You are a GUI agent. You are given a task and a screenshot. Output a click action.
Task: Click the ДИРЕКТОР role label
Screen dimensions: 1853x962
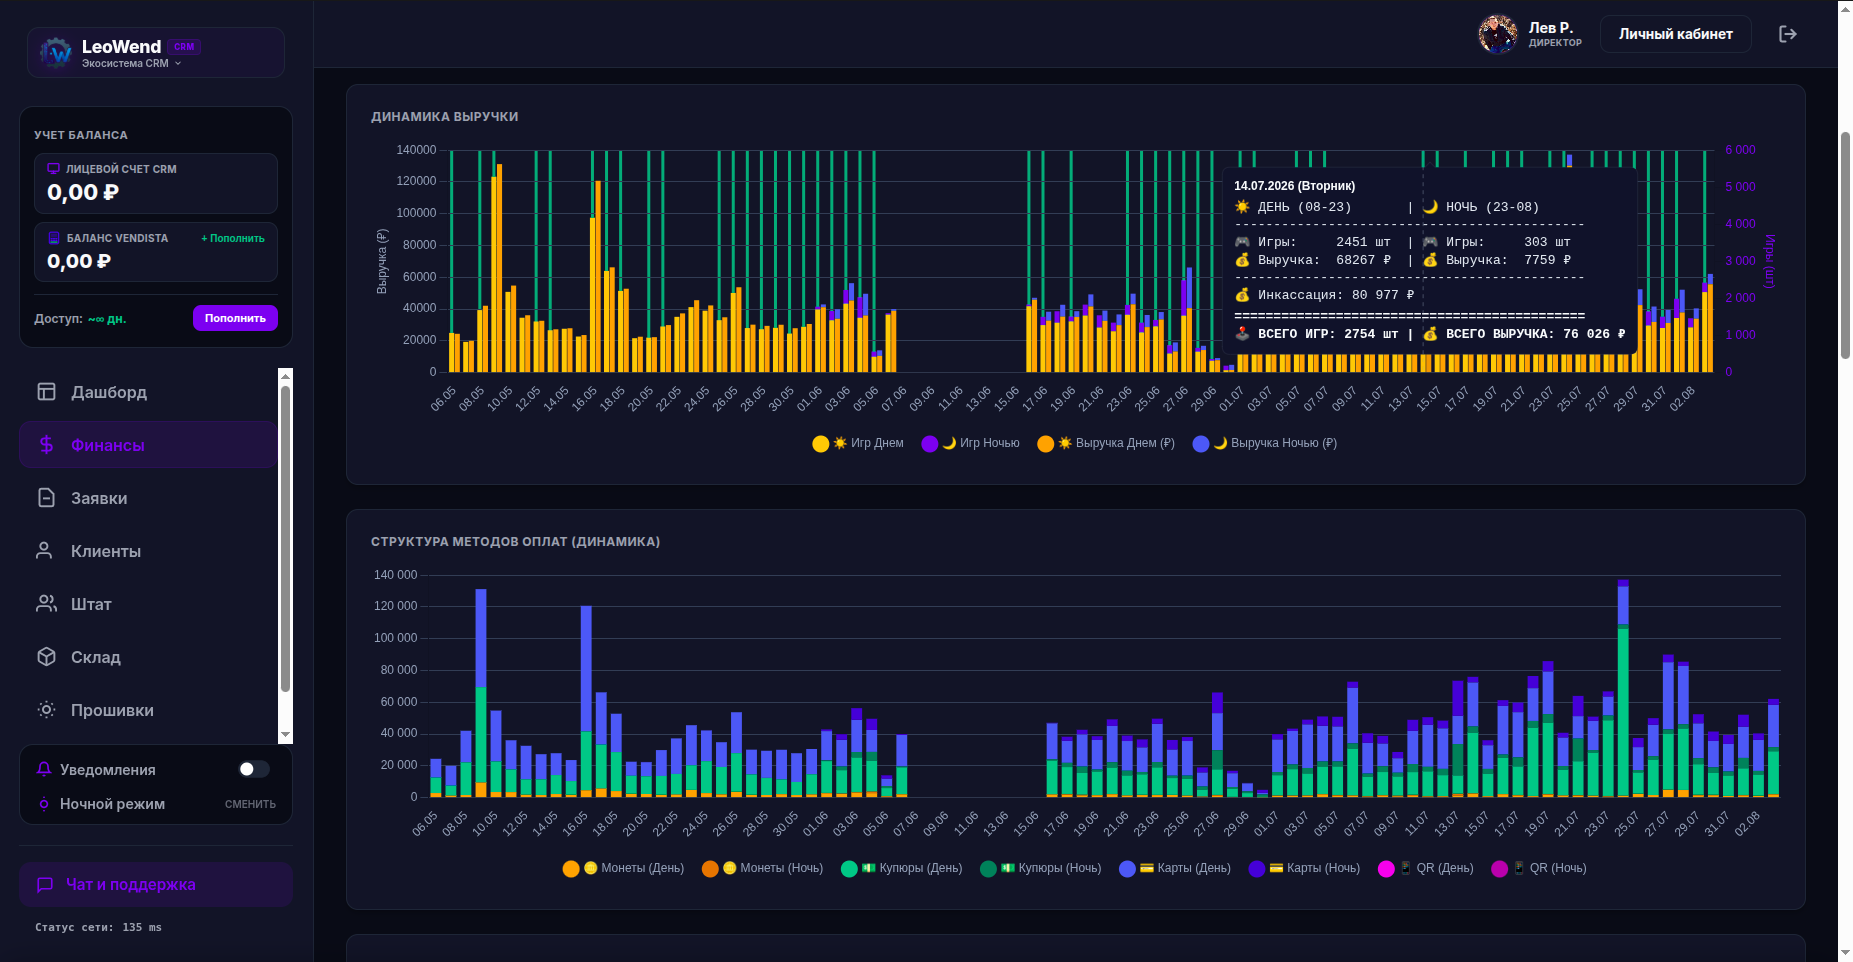tap(1555, 43)
